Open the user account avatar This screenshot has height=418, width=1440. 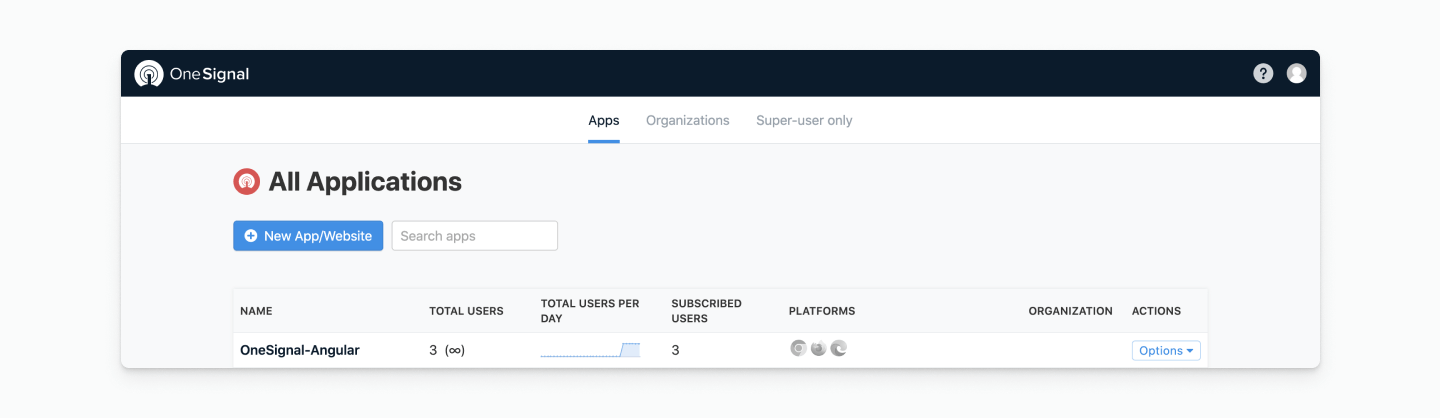click(x=1296, y=73)
